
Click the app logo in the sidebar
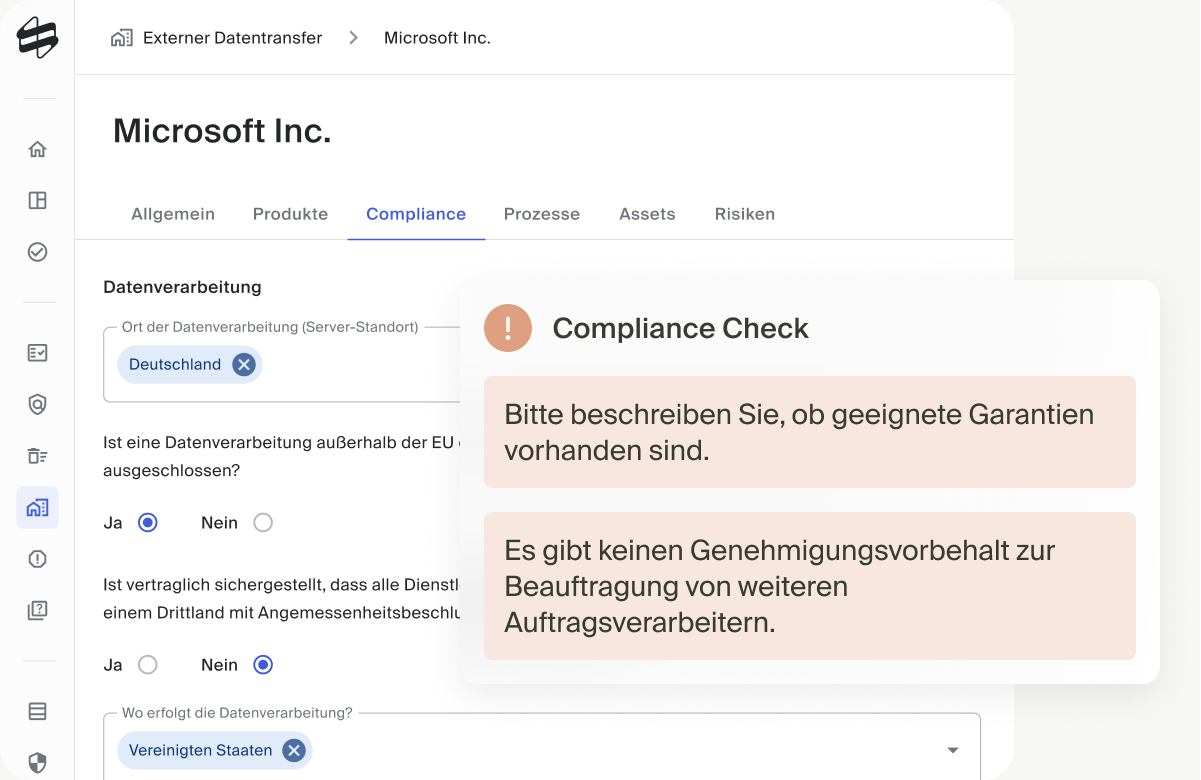[x=37, y=38]
